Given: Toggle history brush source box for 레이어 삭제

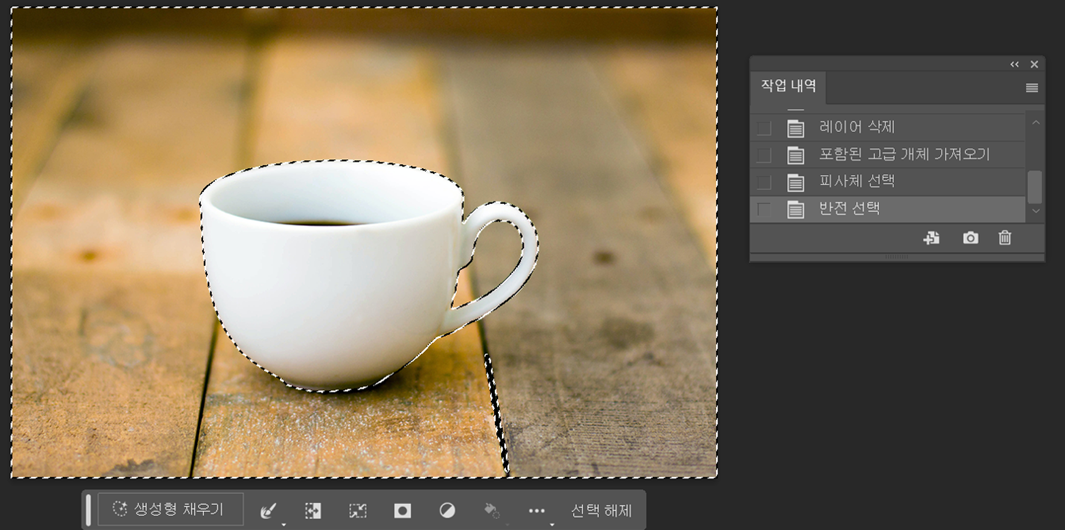Looking at the screenshot, I should point(764,128).
